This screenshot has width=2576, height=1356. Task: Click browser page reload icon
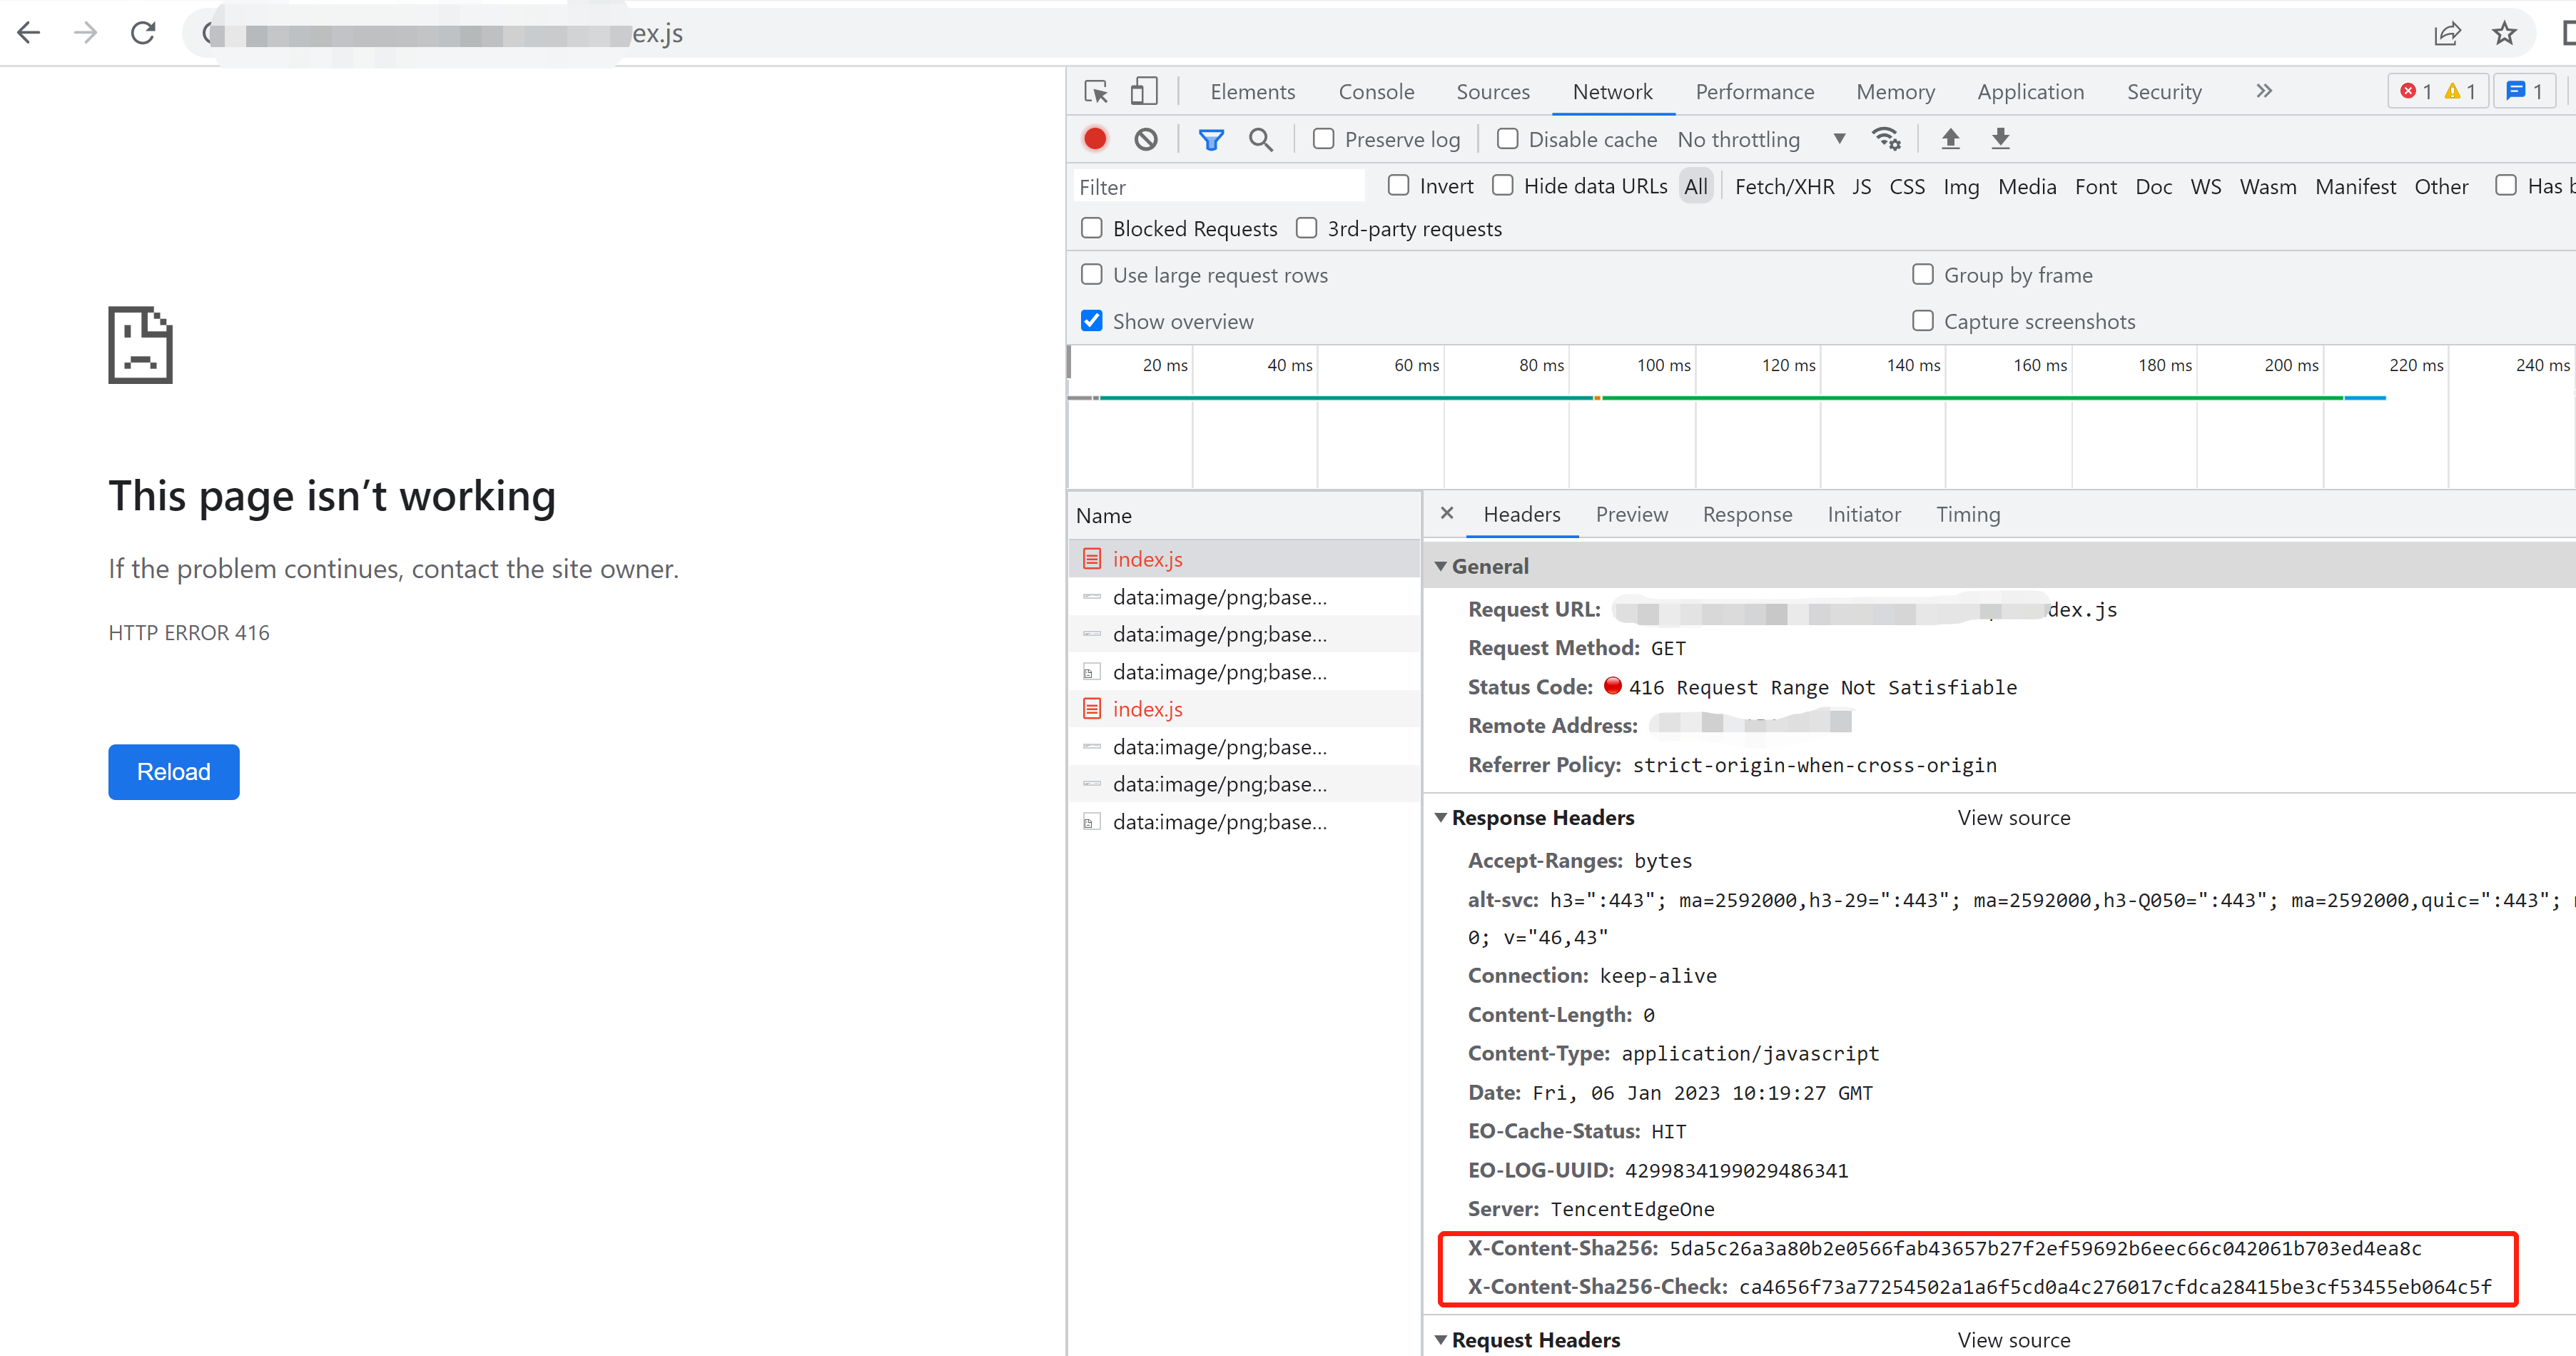[143, 33]
